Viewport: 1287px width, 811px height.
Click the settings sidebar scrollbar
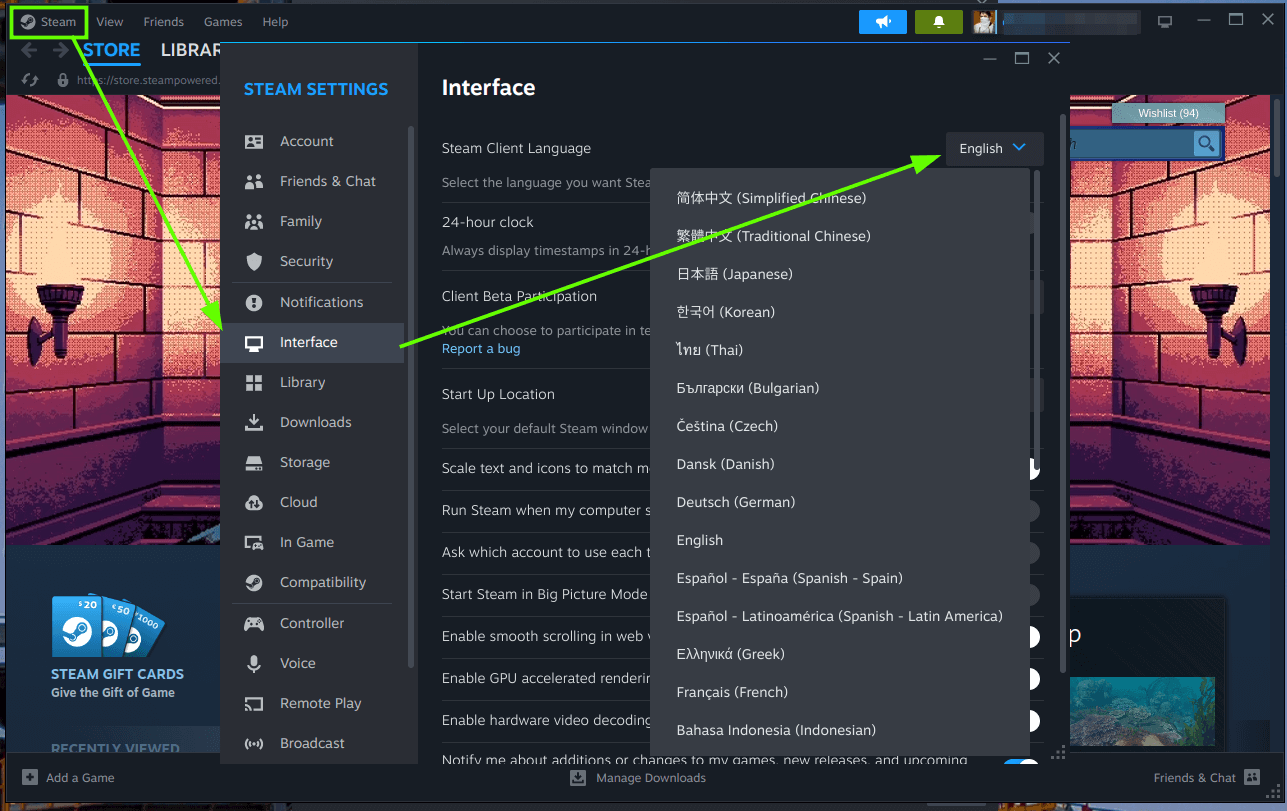pyautogui.click(x=410, y=396)
